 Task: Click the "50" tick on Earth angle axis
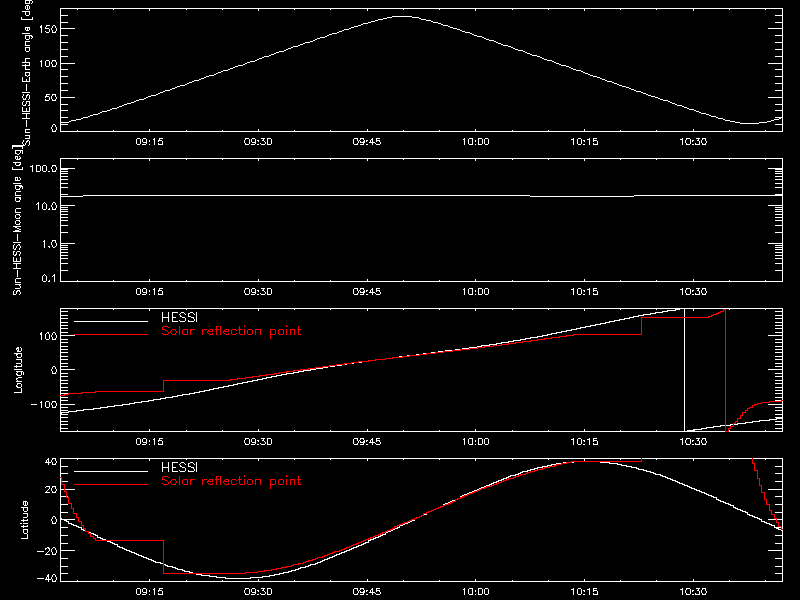[x=51, y=97]
